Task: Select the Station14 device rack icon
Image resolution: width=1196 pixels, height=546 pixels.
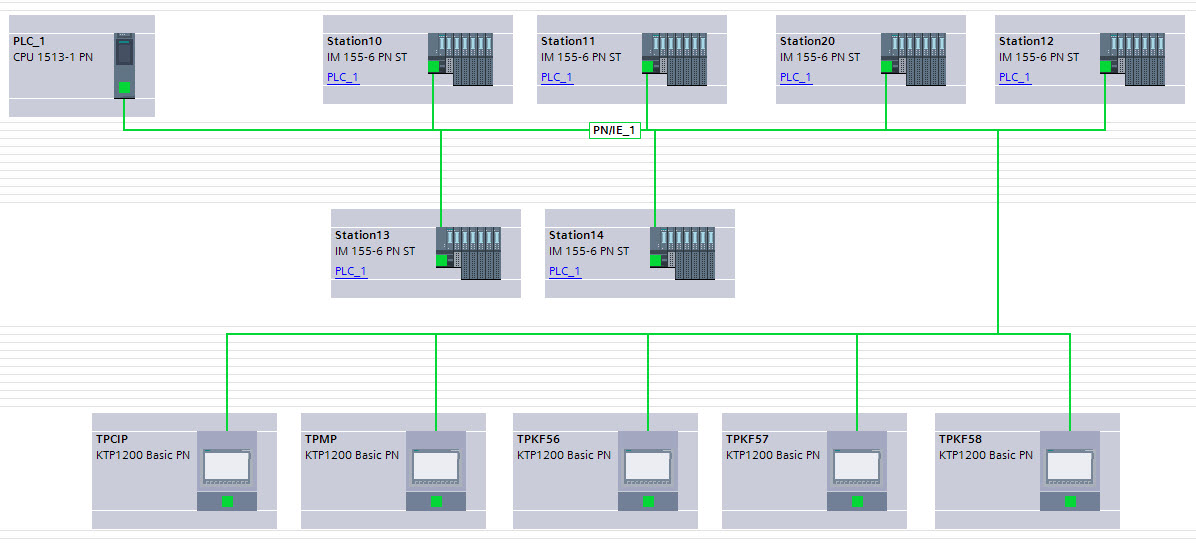Action: pyautogui.click(x=683, y=253)
